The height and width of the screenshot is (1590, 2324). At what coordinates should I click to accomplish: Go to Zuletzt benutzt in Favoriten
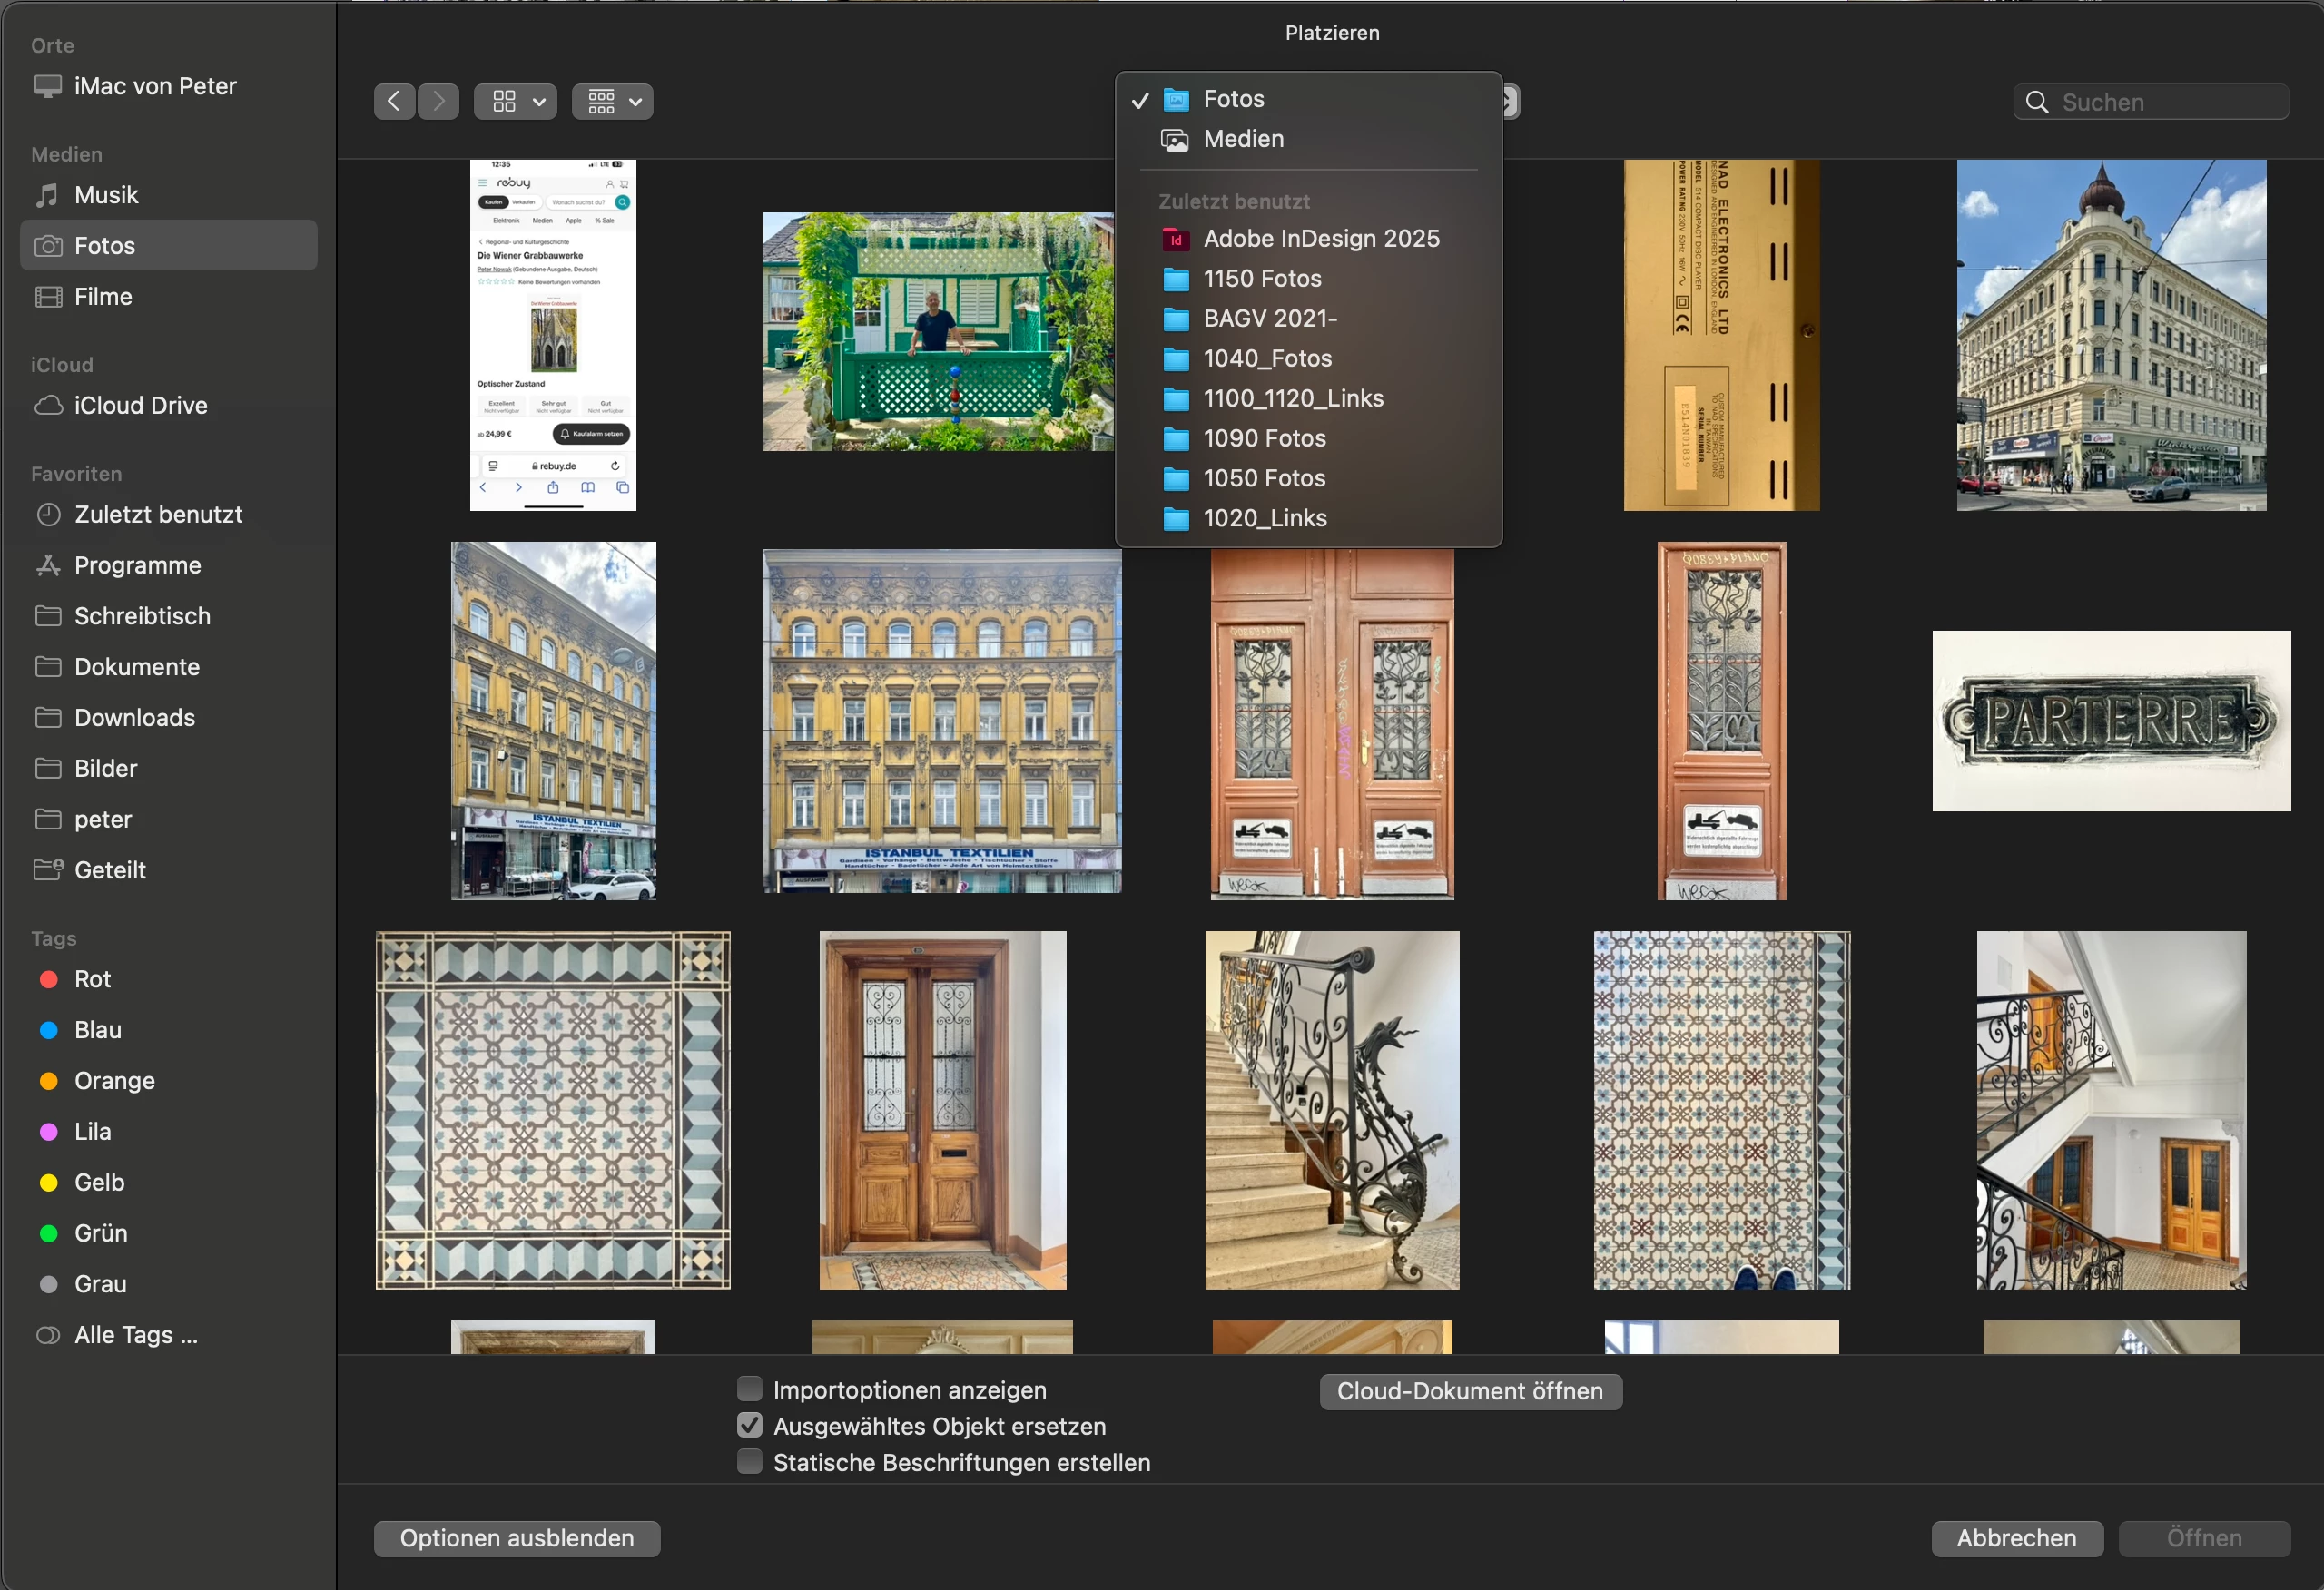click(x=158, y=514)
